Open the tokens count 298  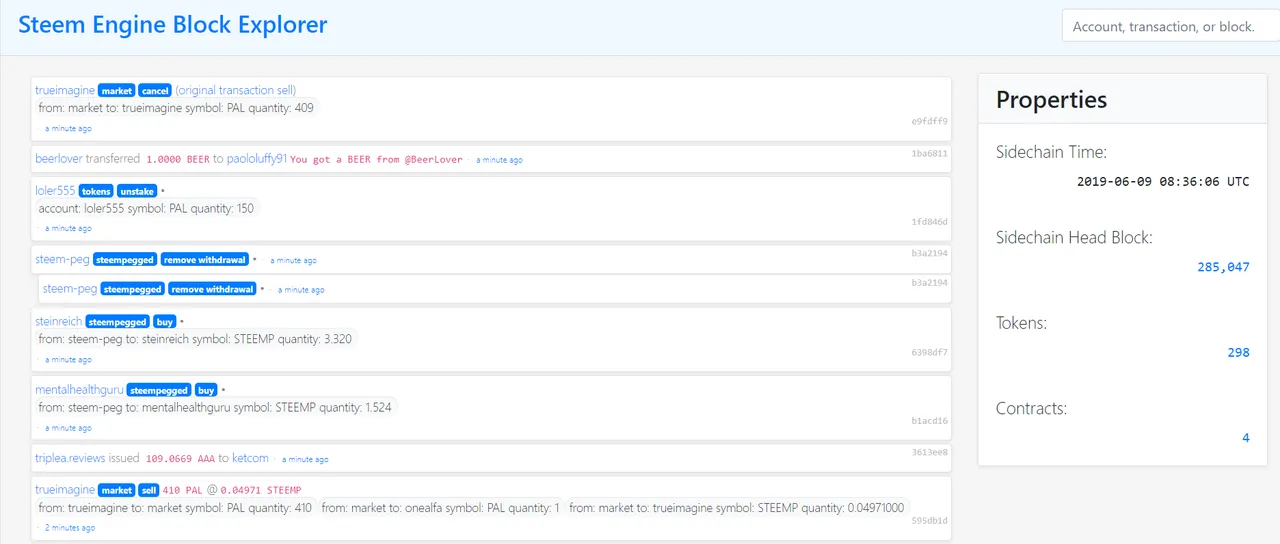point(1239,352)
